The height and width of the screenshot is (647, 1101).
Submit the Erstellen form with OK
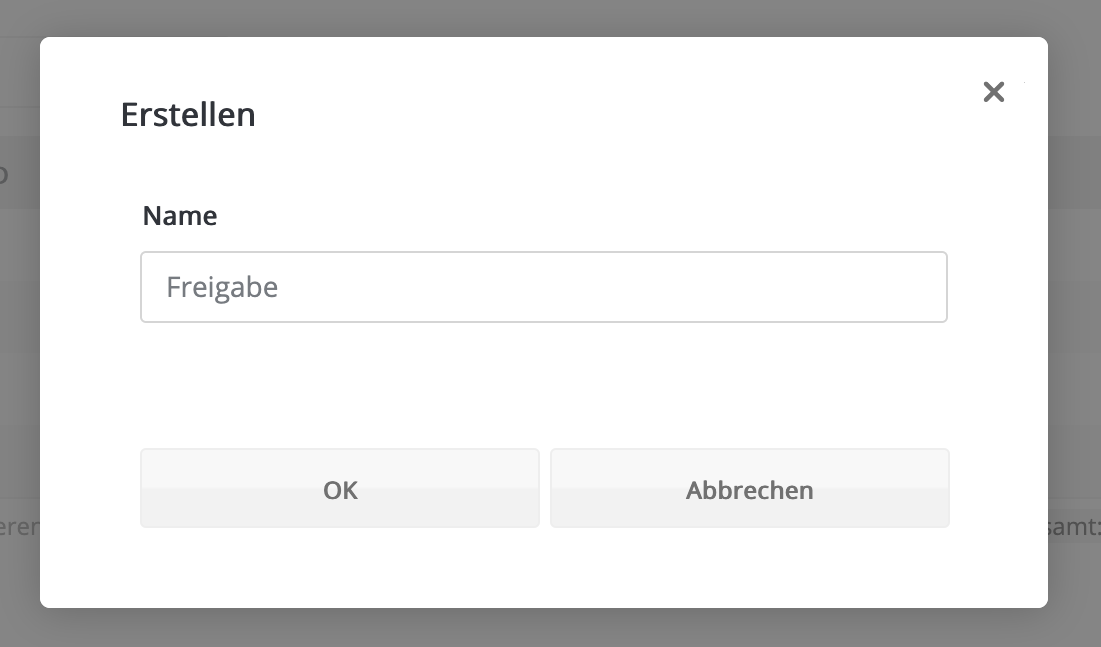pyautogui.click(x=340, y=489)
